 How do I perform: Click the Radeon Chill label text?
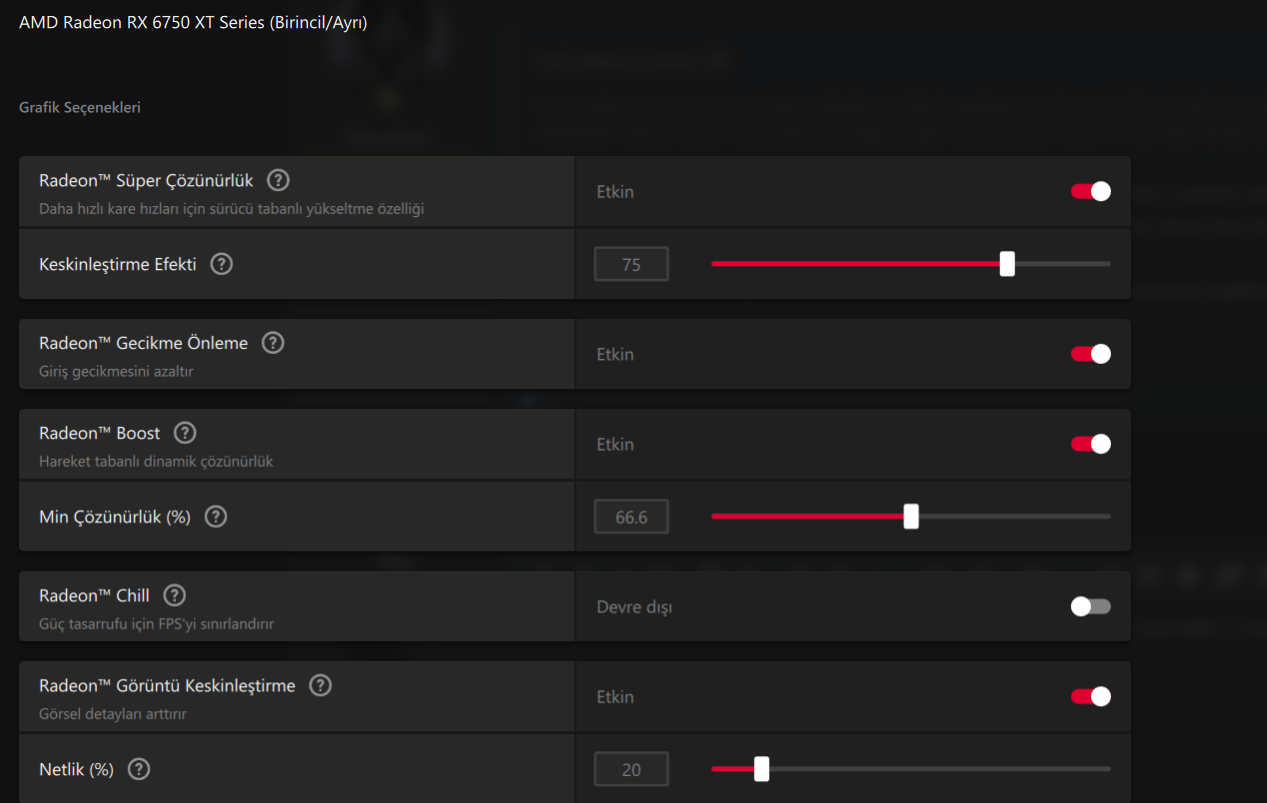click(94, 595)
